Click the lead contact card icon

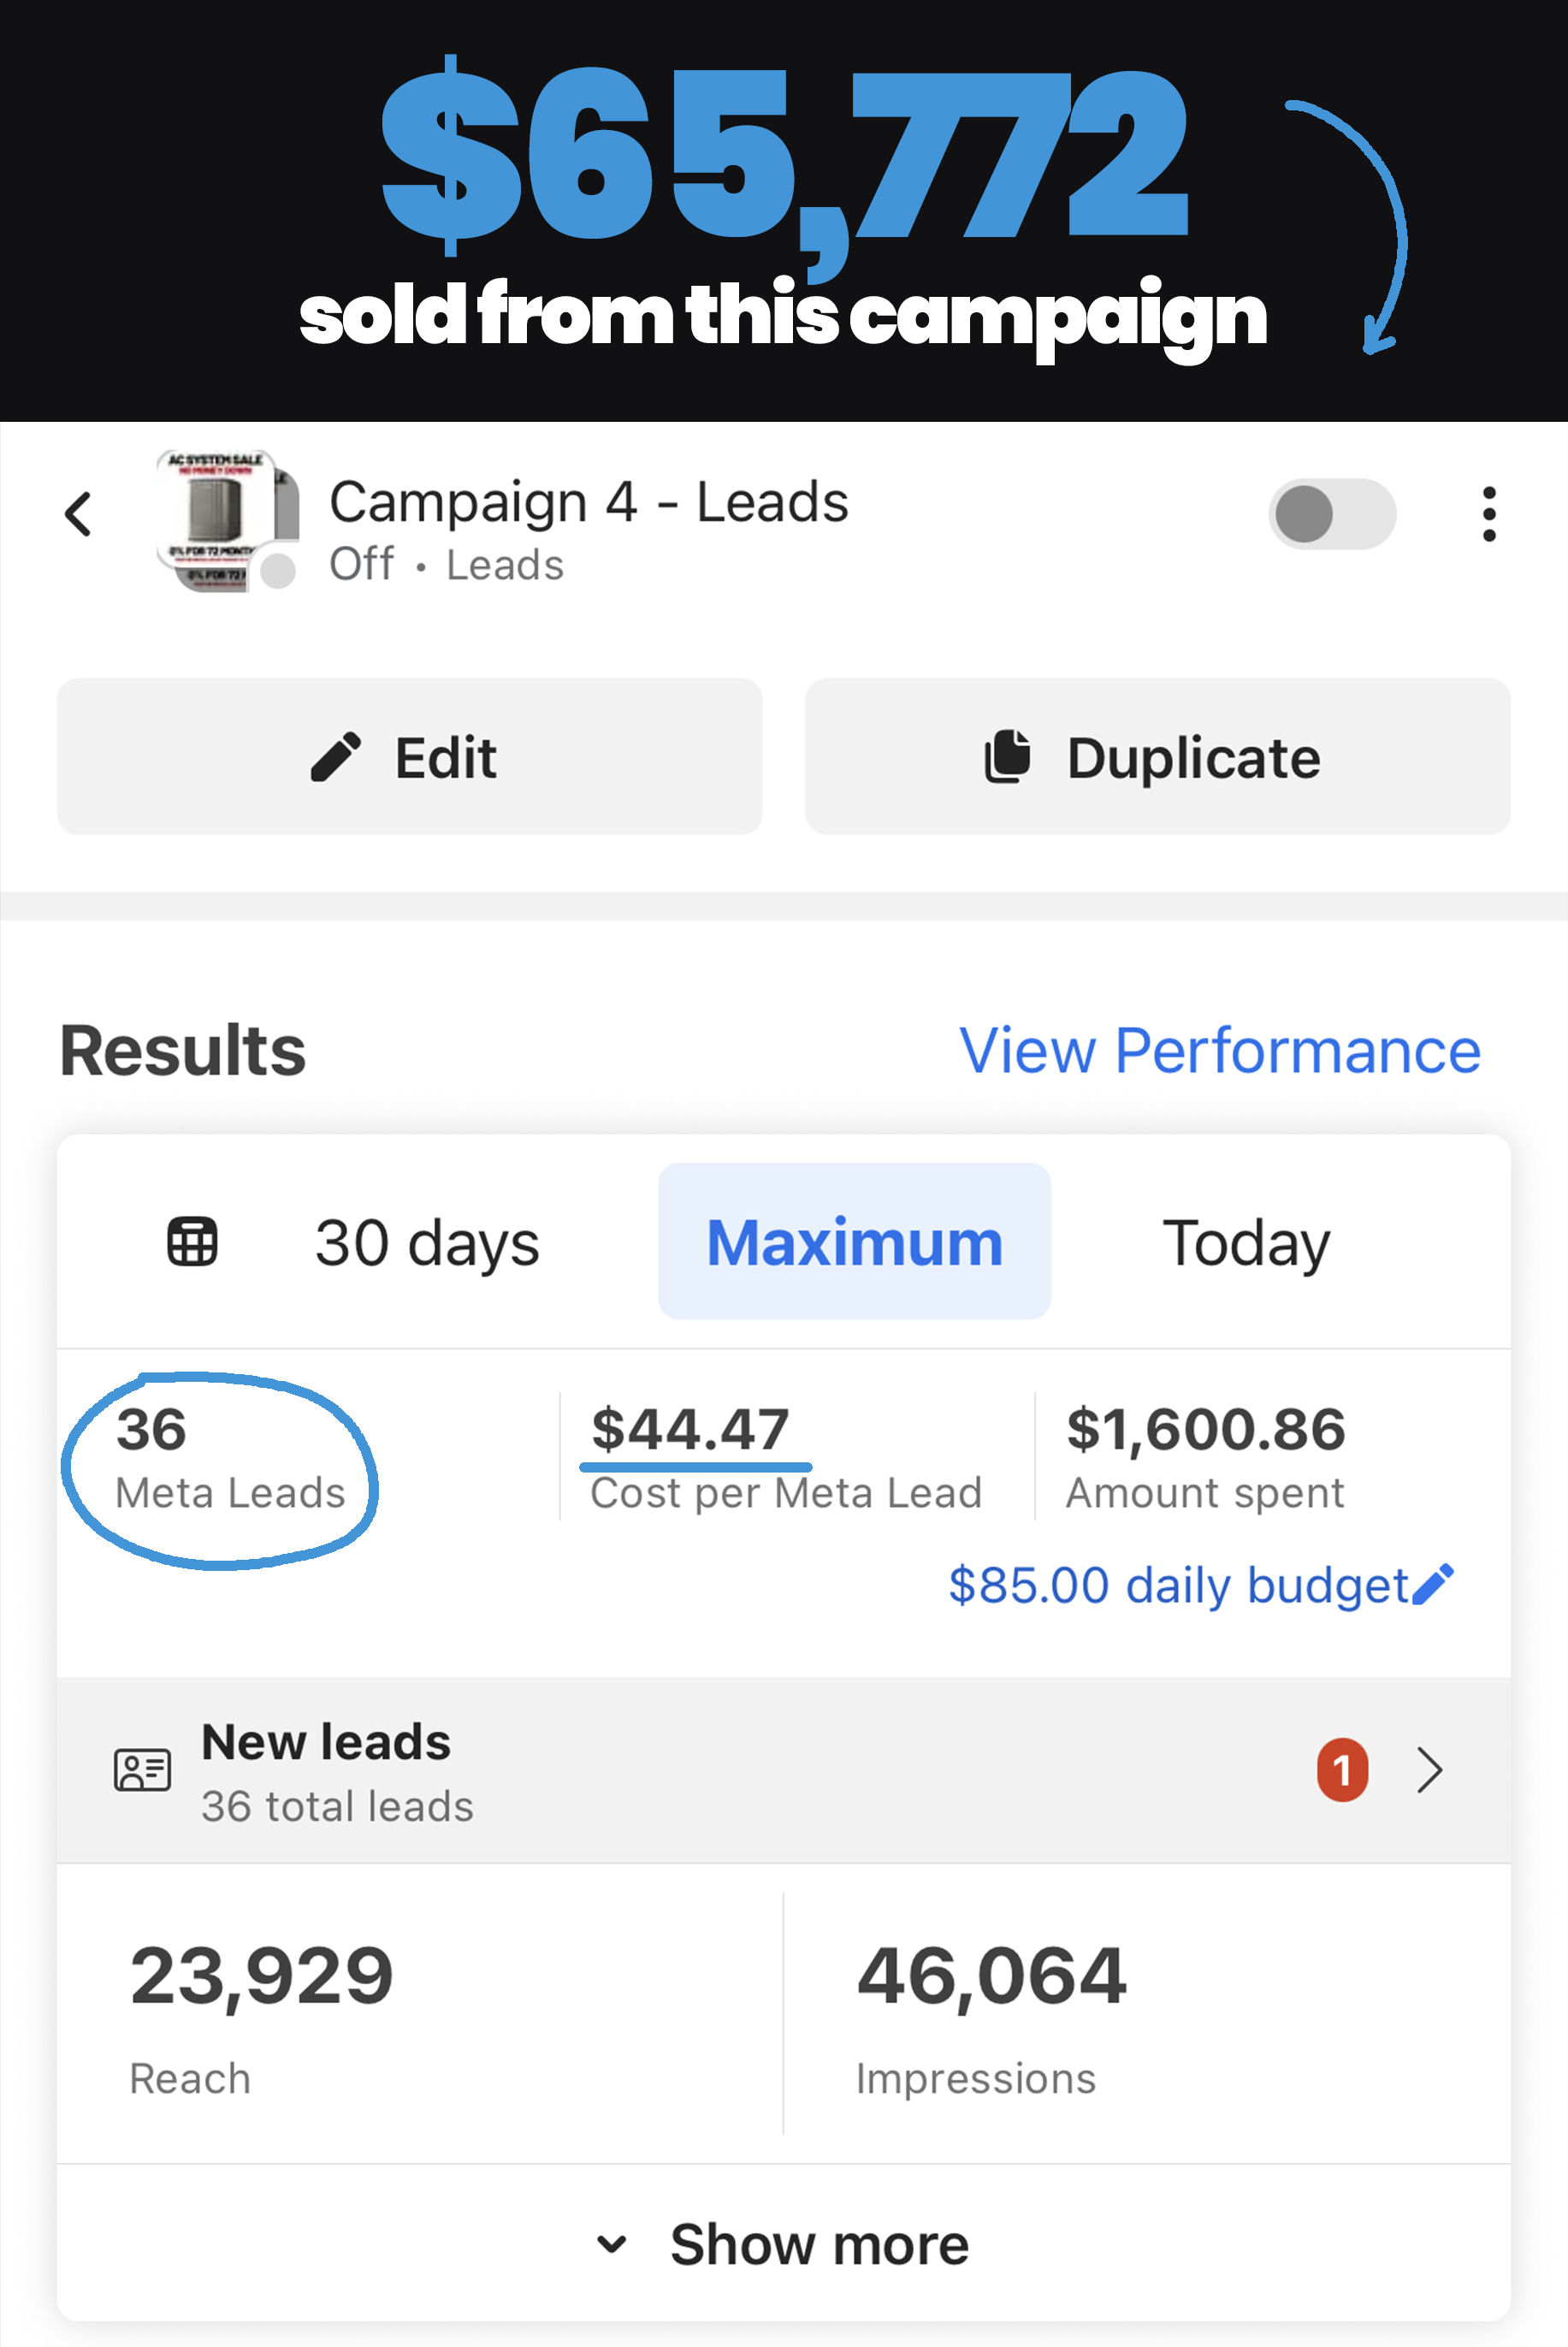point(142,1770)
